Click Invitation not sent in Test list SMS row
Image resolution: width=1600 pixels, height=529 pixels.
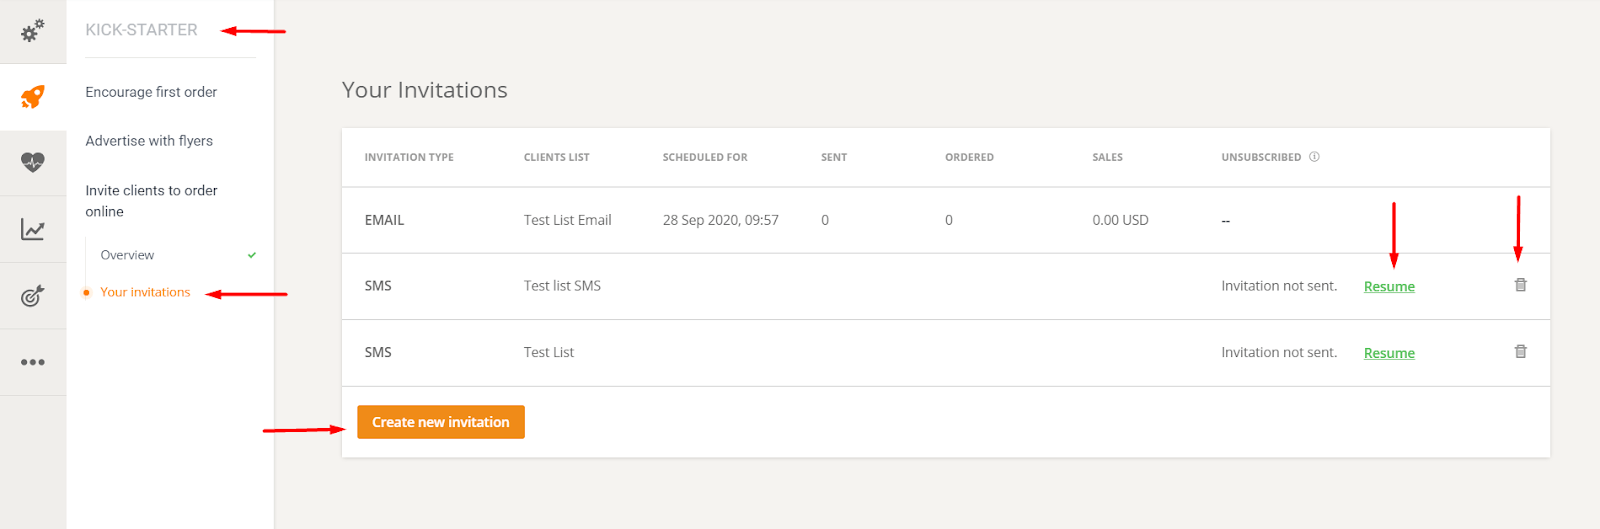1279,286
